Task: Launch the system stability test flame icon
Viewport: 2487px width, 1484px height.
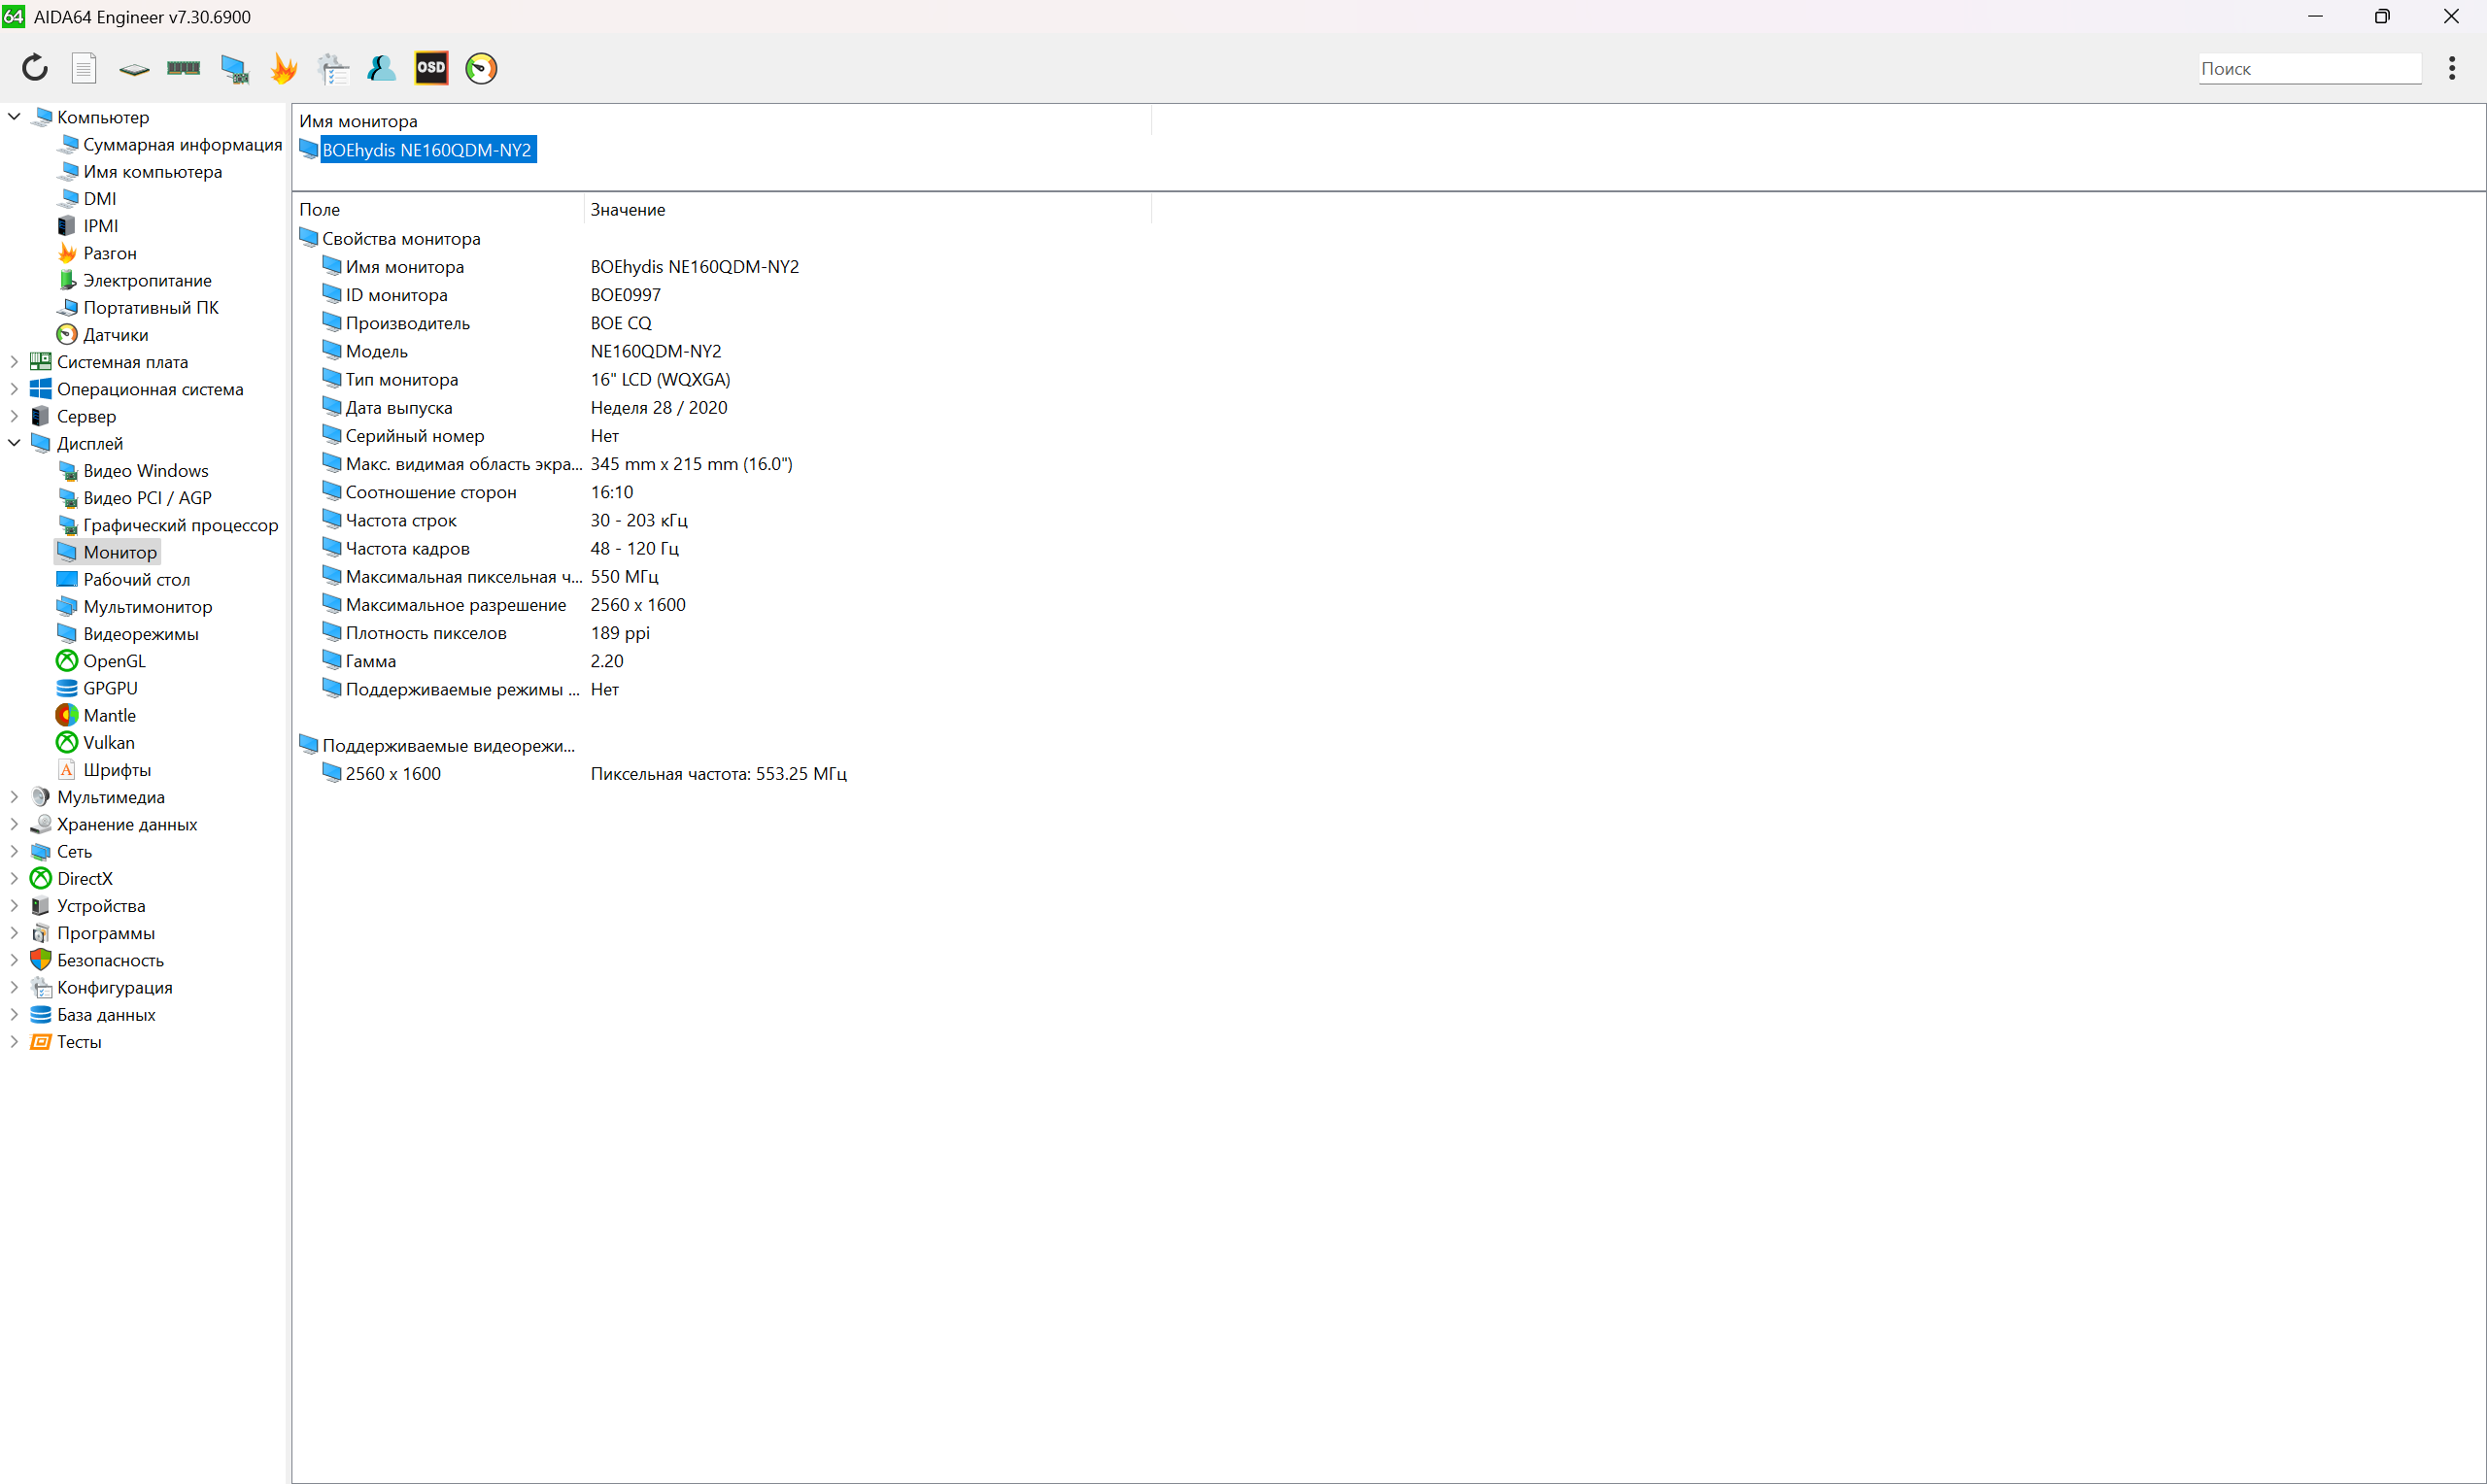Action: [x=284, y=68]
